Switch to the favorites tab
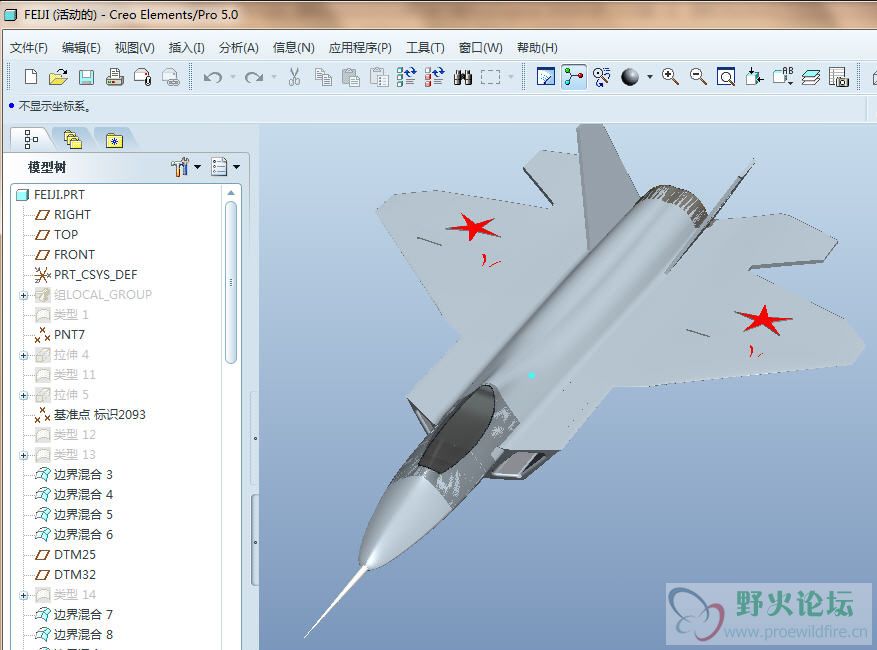Image resolution: width=877 pixels, height=650 pixels. [x=114, y=140]
